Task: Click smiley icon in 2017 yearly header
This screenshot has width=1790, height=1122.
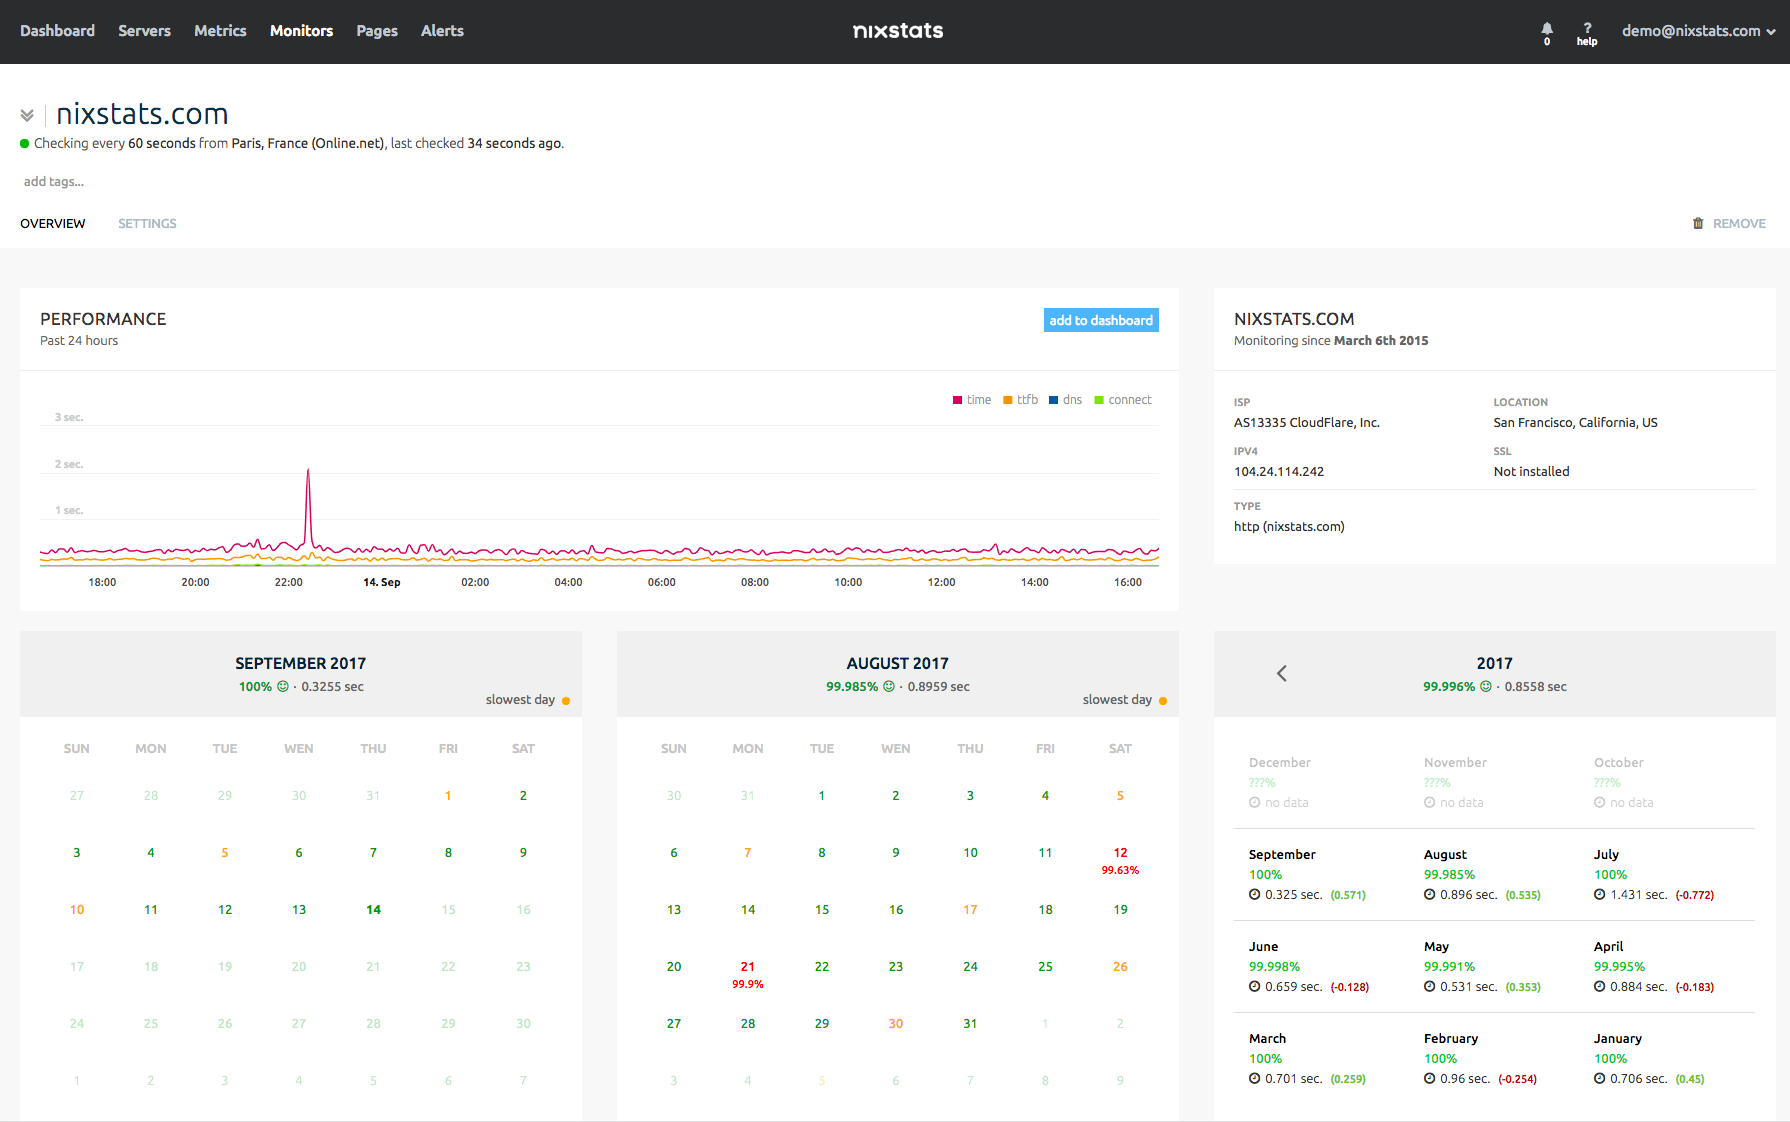Action: pyautogui.click(x=1485, y=686)
